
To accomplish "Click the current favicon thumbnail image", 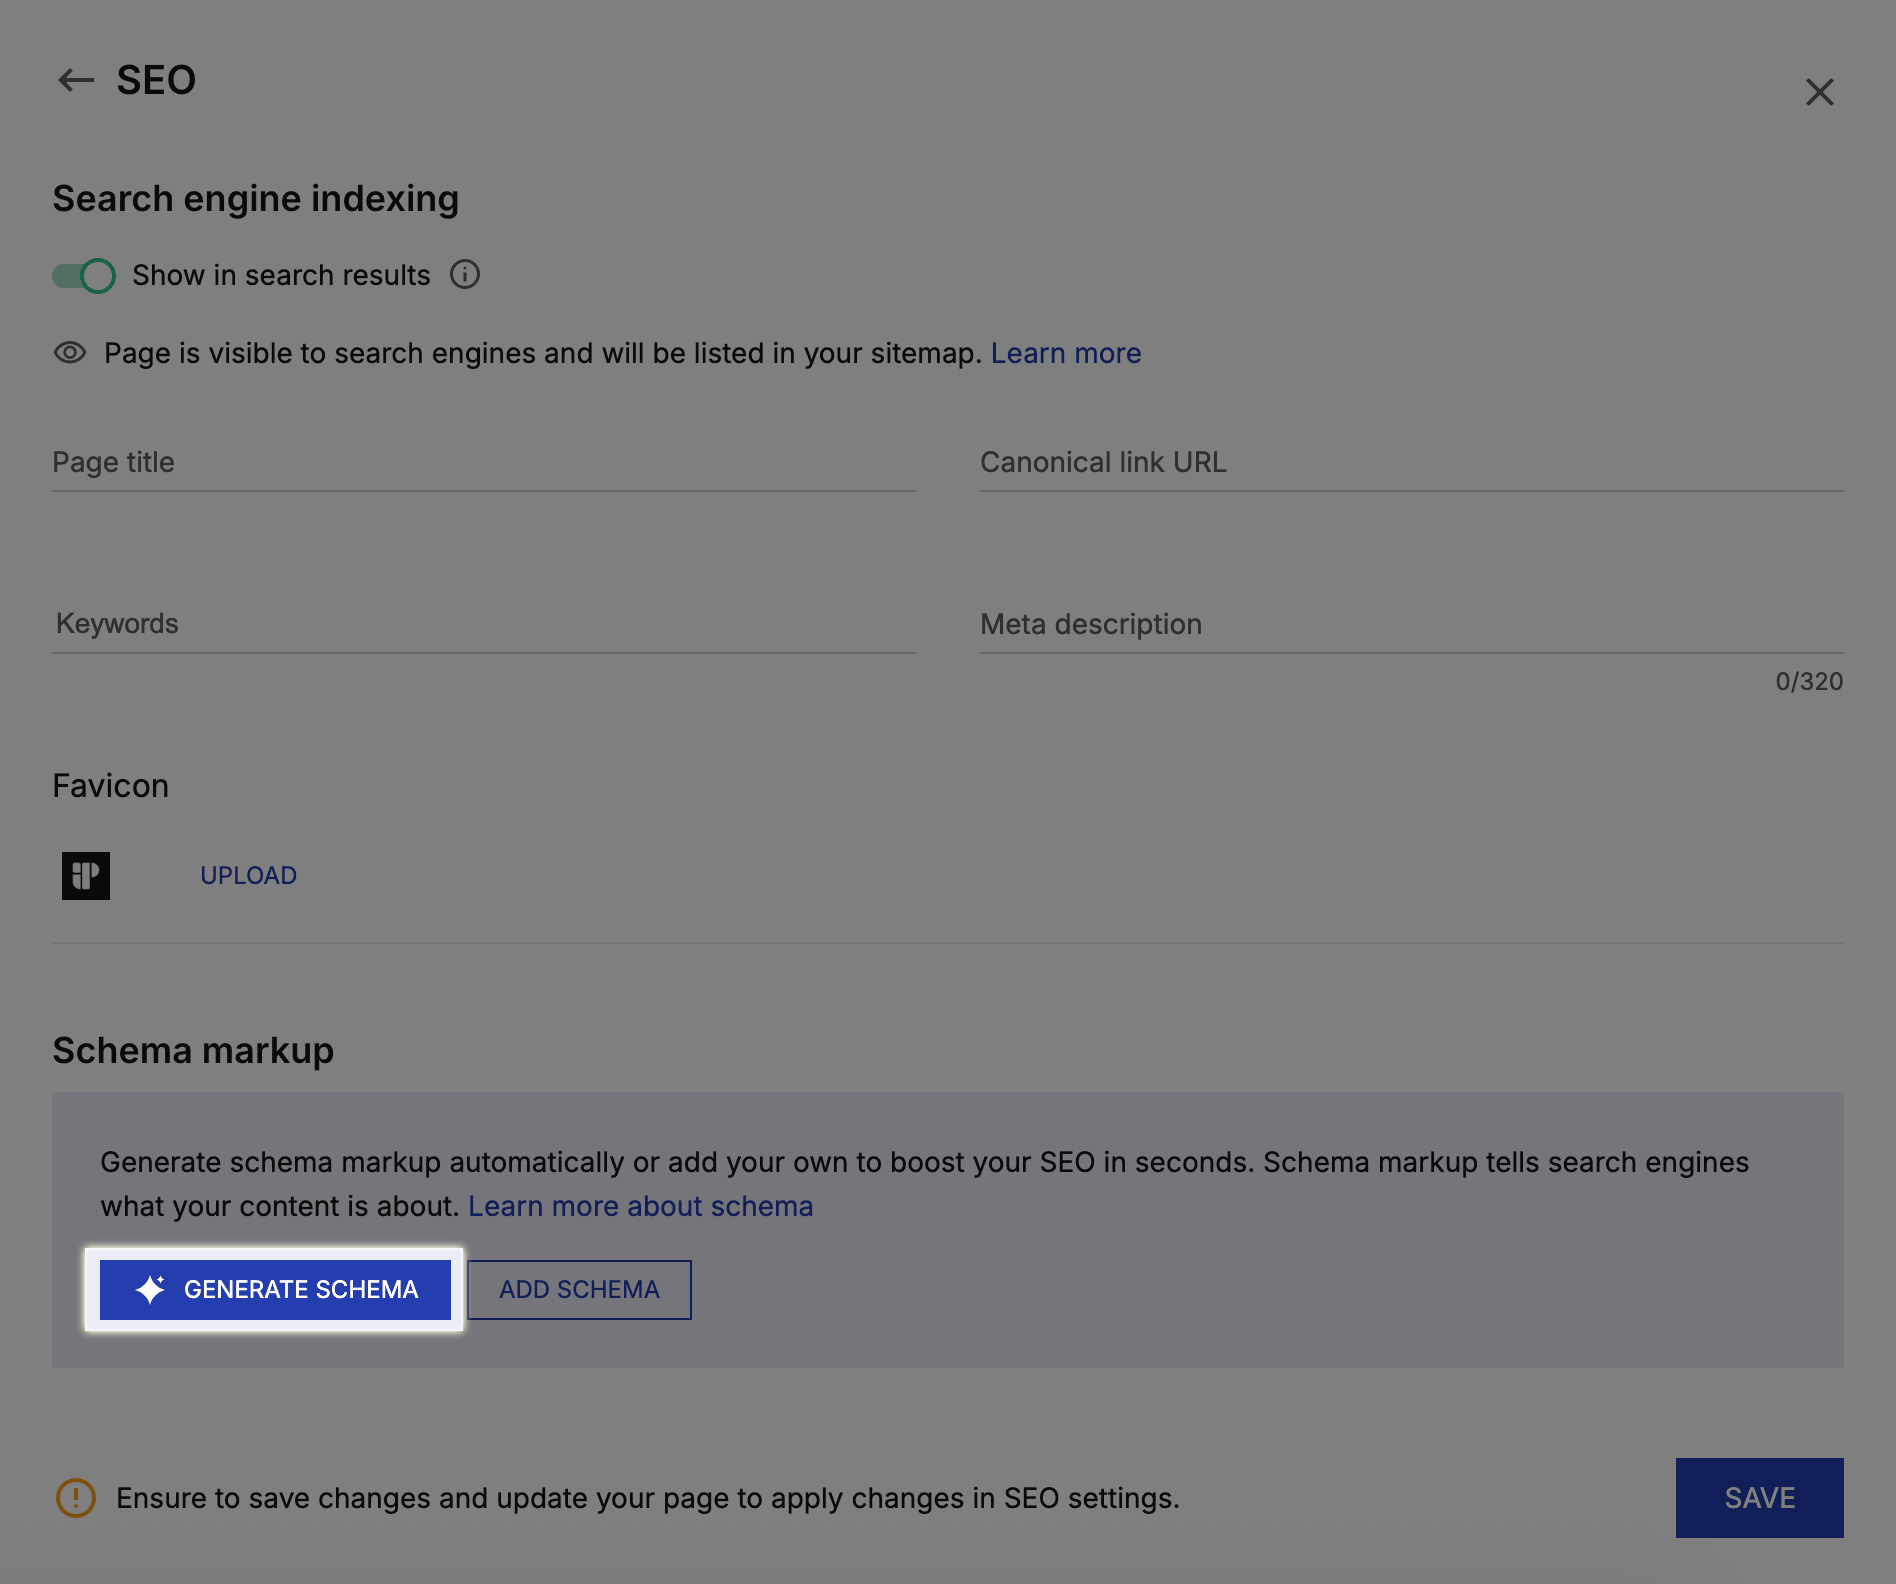I will 85,875.
